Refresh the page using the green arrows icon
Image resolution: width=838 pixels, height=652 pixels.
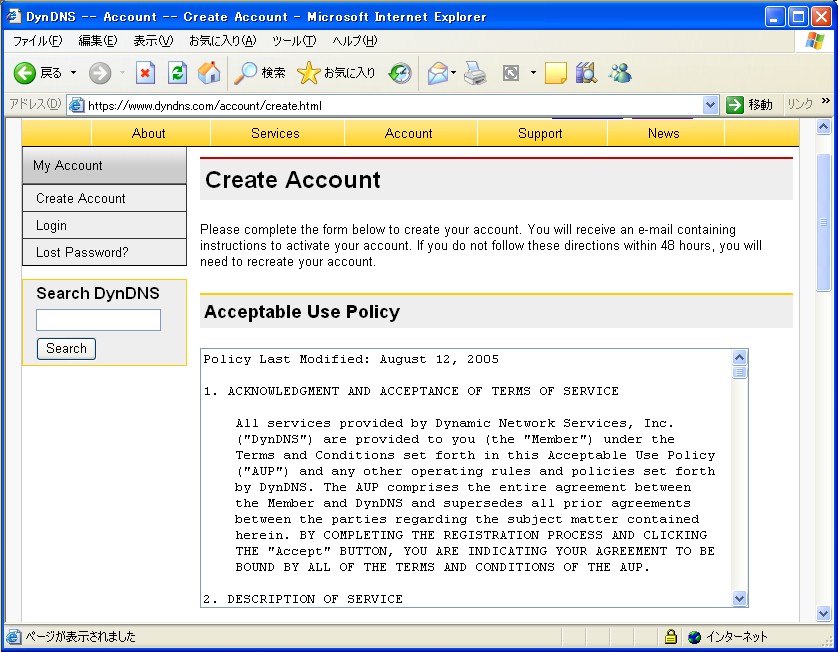pos(177,73)
